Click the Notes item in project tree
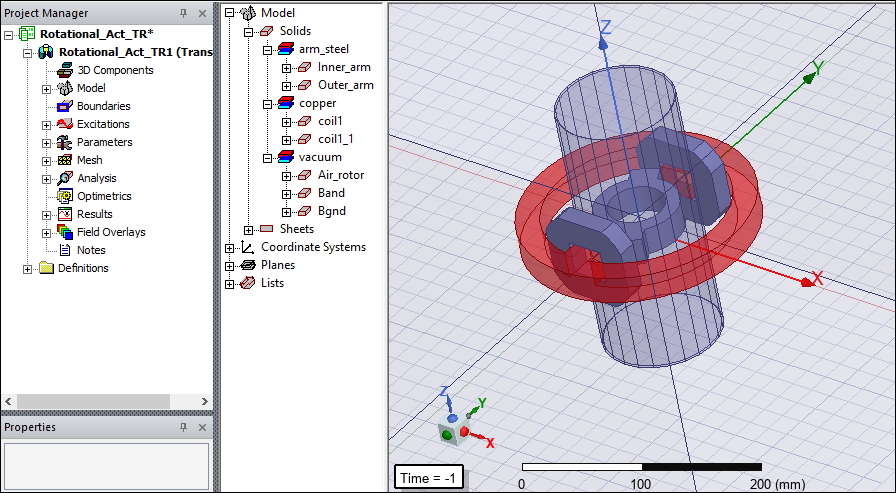The width and height of the screenshot is (896, 493). [90, 250]
